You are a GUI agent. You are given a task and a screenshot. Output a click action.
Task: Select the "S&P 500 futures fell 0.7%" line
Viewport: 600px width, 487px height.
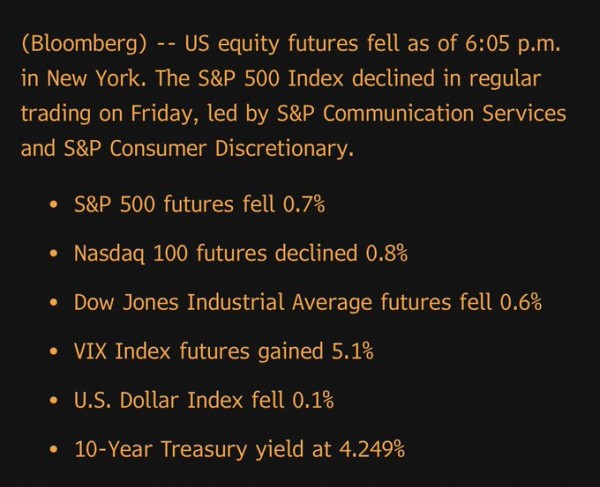(x=199, y=205)
